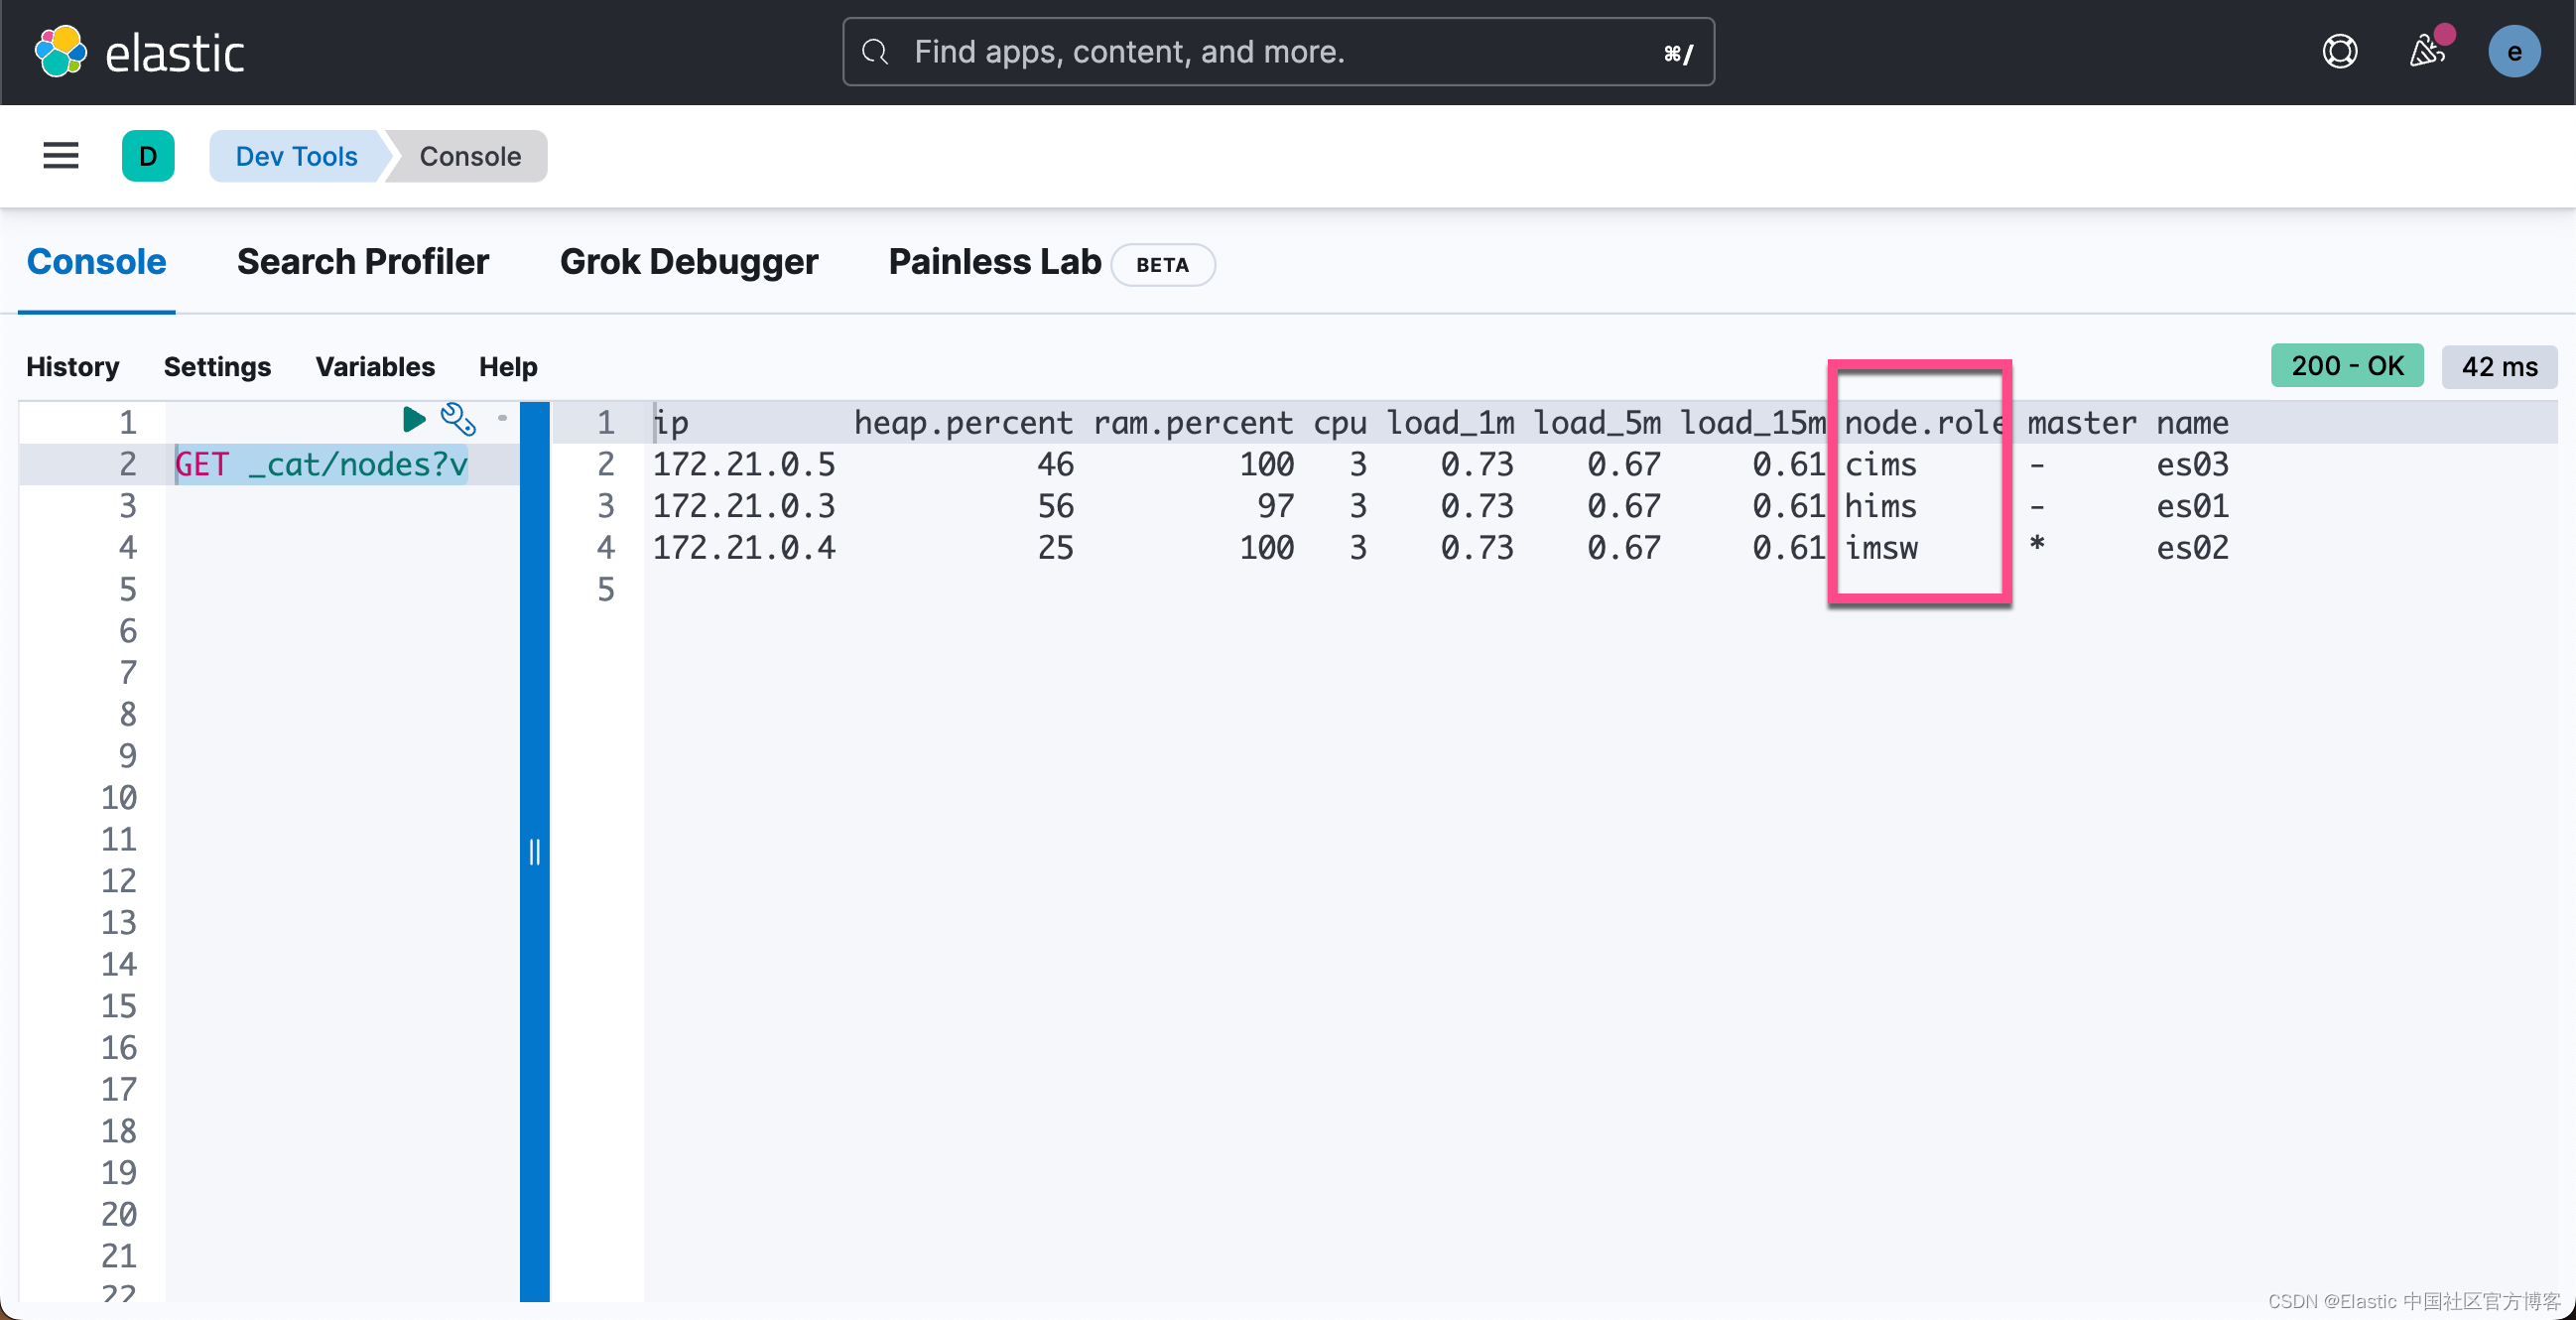Switch to the Search Profiler tab
Image resolution: width=2576 pixels, height=1320 pixels.
tap(362, 262)
